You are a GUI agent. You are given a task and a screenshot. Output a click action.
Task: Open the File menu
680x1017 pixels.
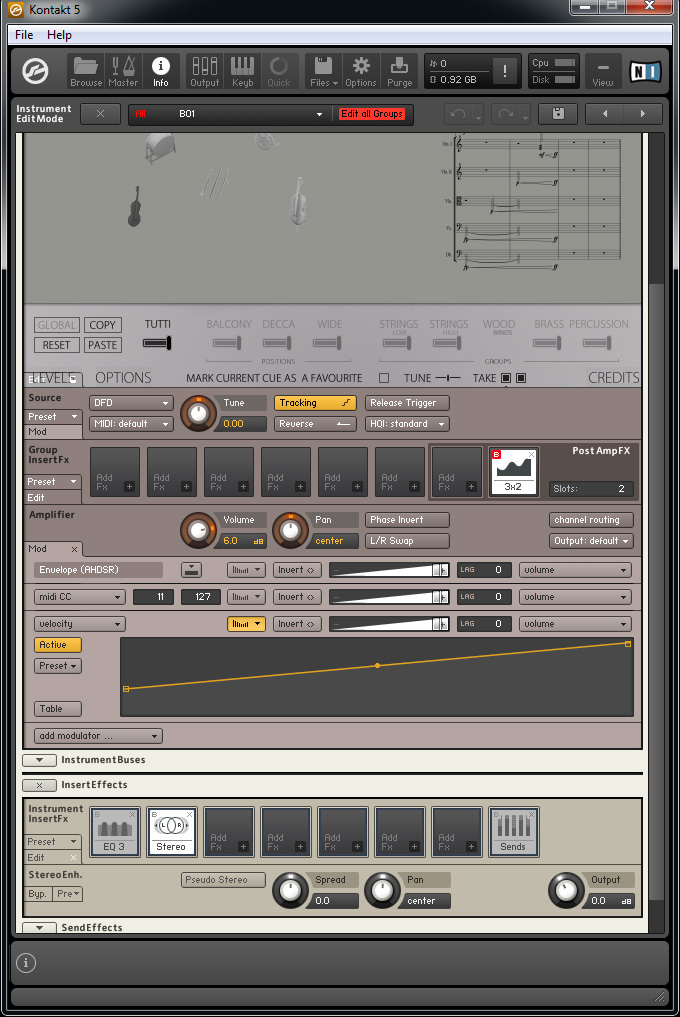pyautogui.click(x=24, y=35)
